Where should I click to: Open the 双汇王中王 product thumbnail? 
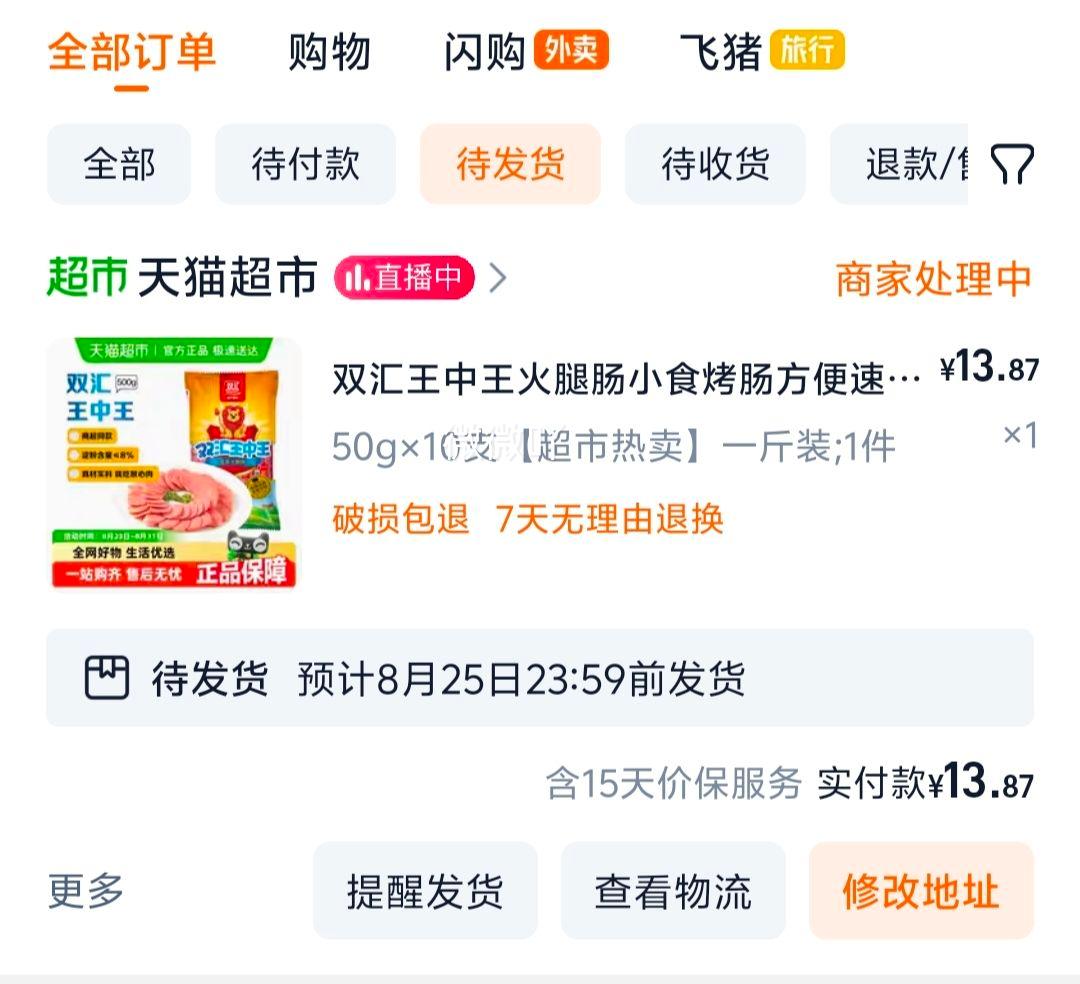[174, 463]
